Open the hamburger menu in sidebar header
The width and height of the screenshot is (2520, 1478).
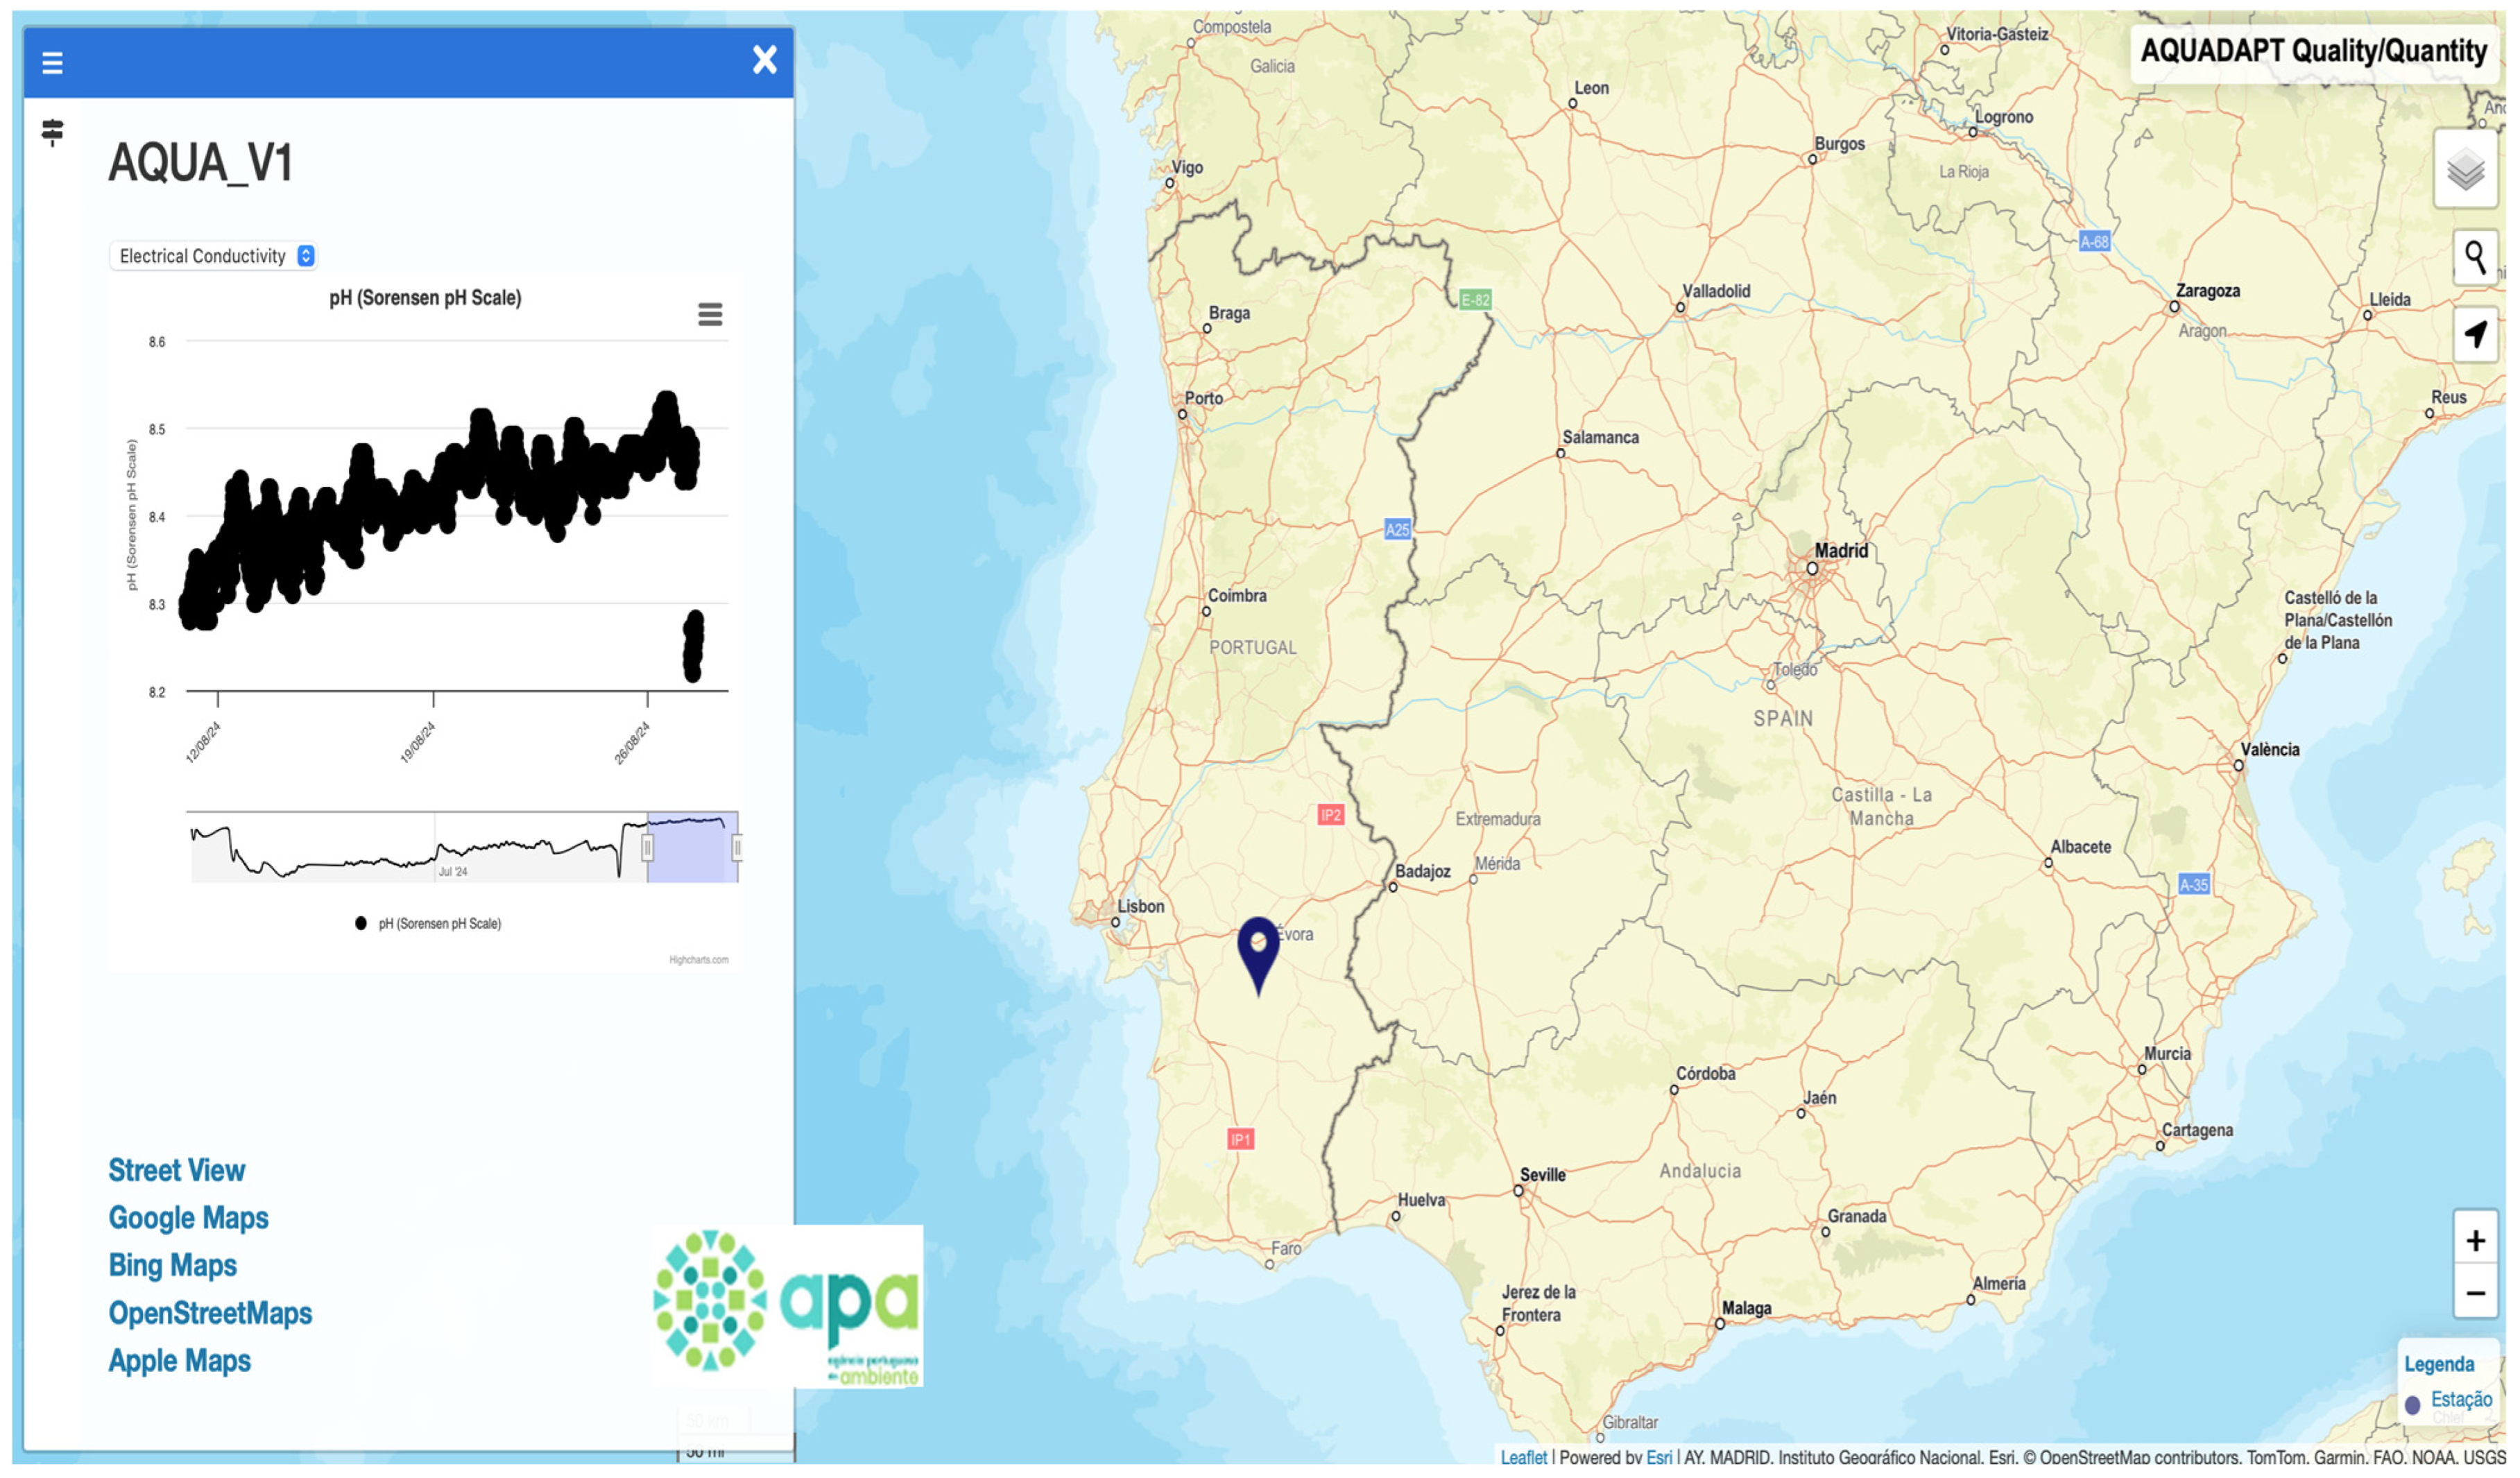click(x=52, y=63)
